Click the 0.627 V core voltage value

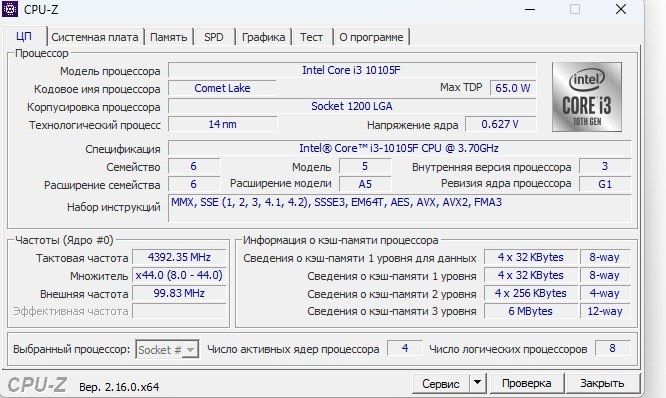point(500,124)
